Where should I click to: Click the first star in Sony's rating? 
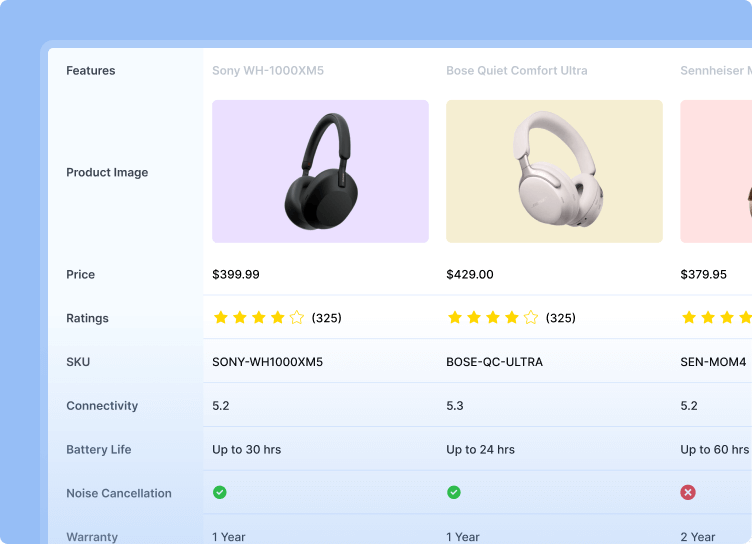pyautogui.click(x=221, y=318)
